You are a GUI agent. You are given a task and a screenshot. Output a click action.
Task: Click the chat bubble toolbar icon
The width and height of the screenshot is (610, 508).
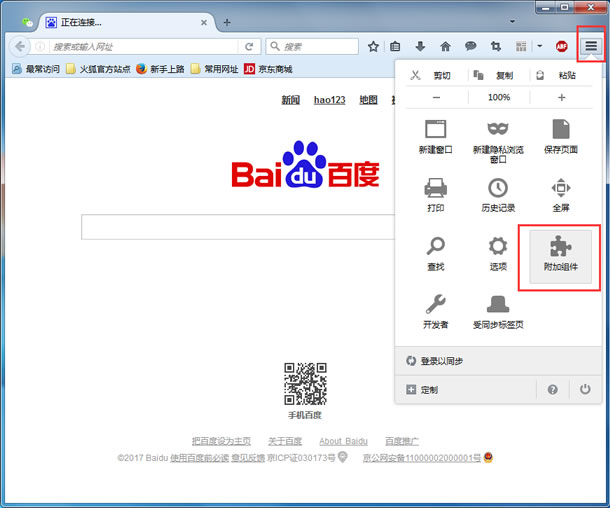pos(470,46)
